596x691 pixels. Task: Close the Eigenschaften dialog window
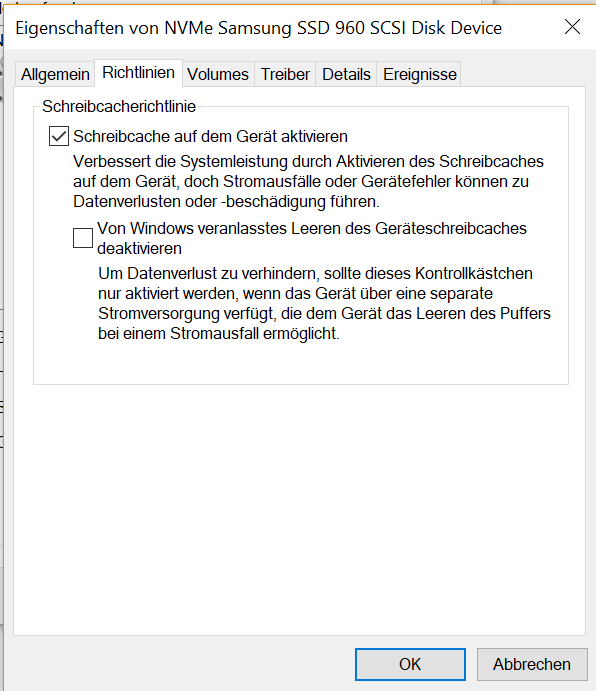tap(572, 27)
